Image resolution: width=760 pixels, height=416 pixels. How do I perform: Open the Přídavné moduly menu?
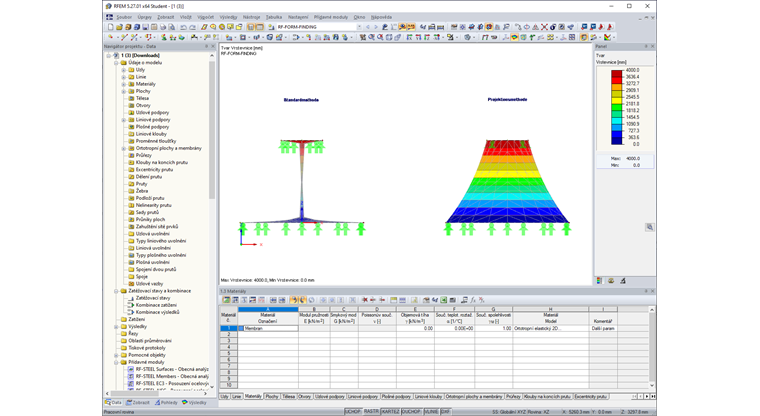331,17
